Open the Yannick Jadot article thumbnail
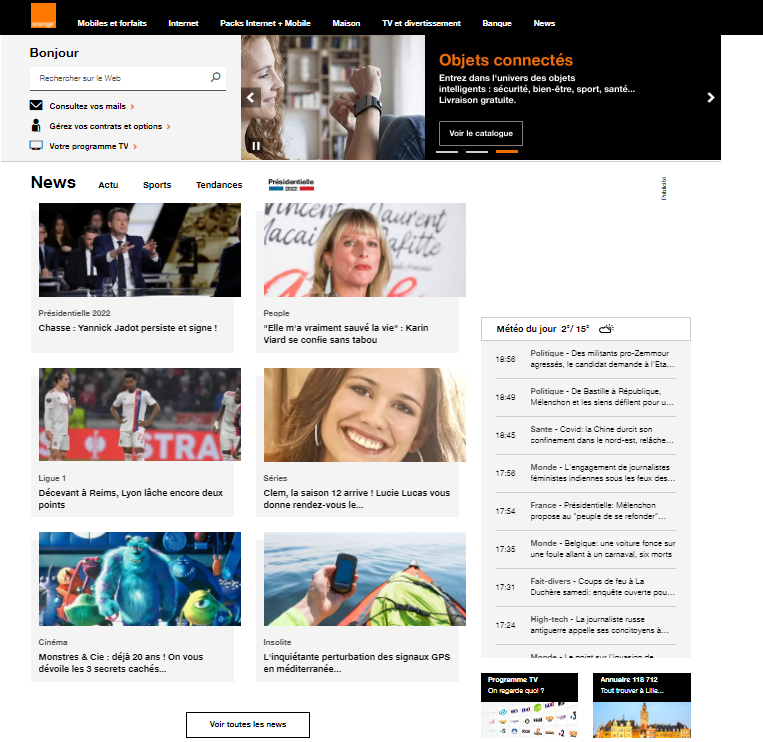This screenshot has height=742, width=763. (140, 250)
